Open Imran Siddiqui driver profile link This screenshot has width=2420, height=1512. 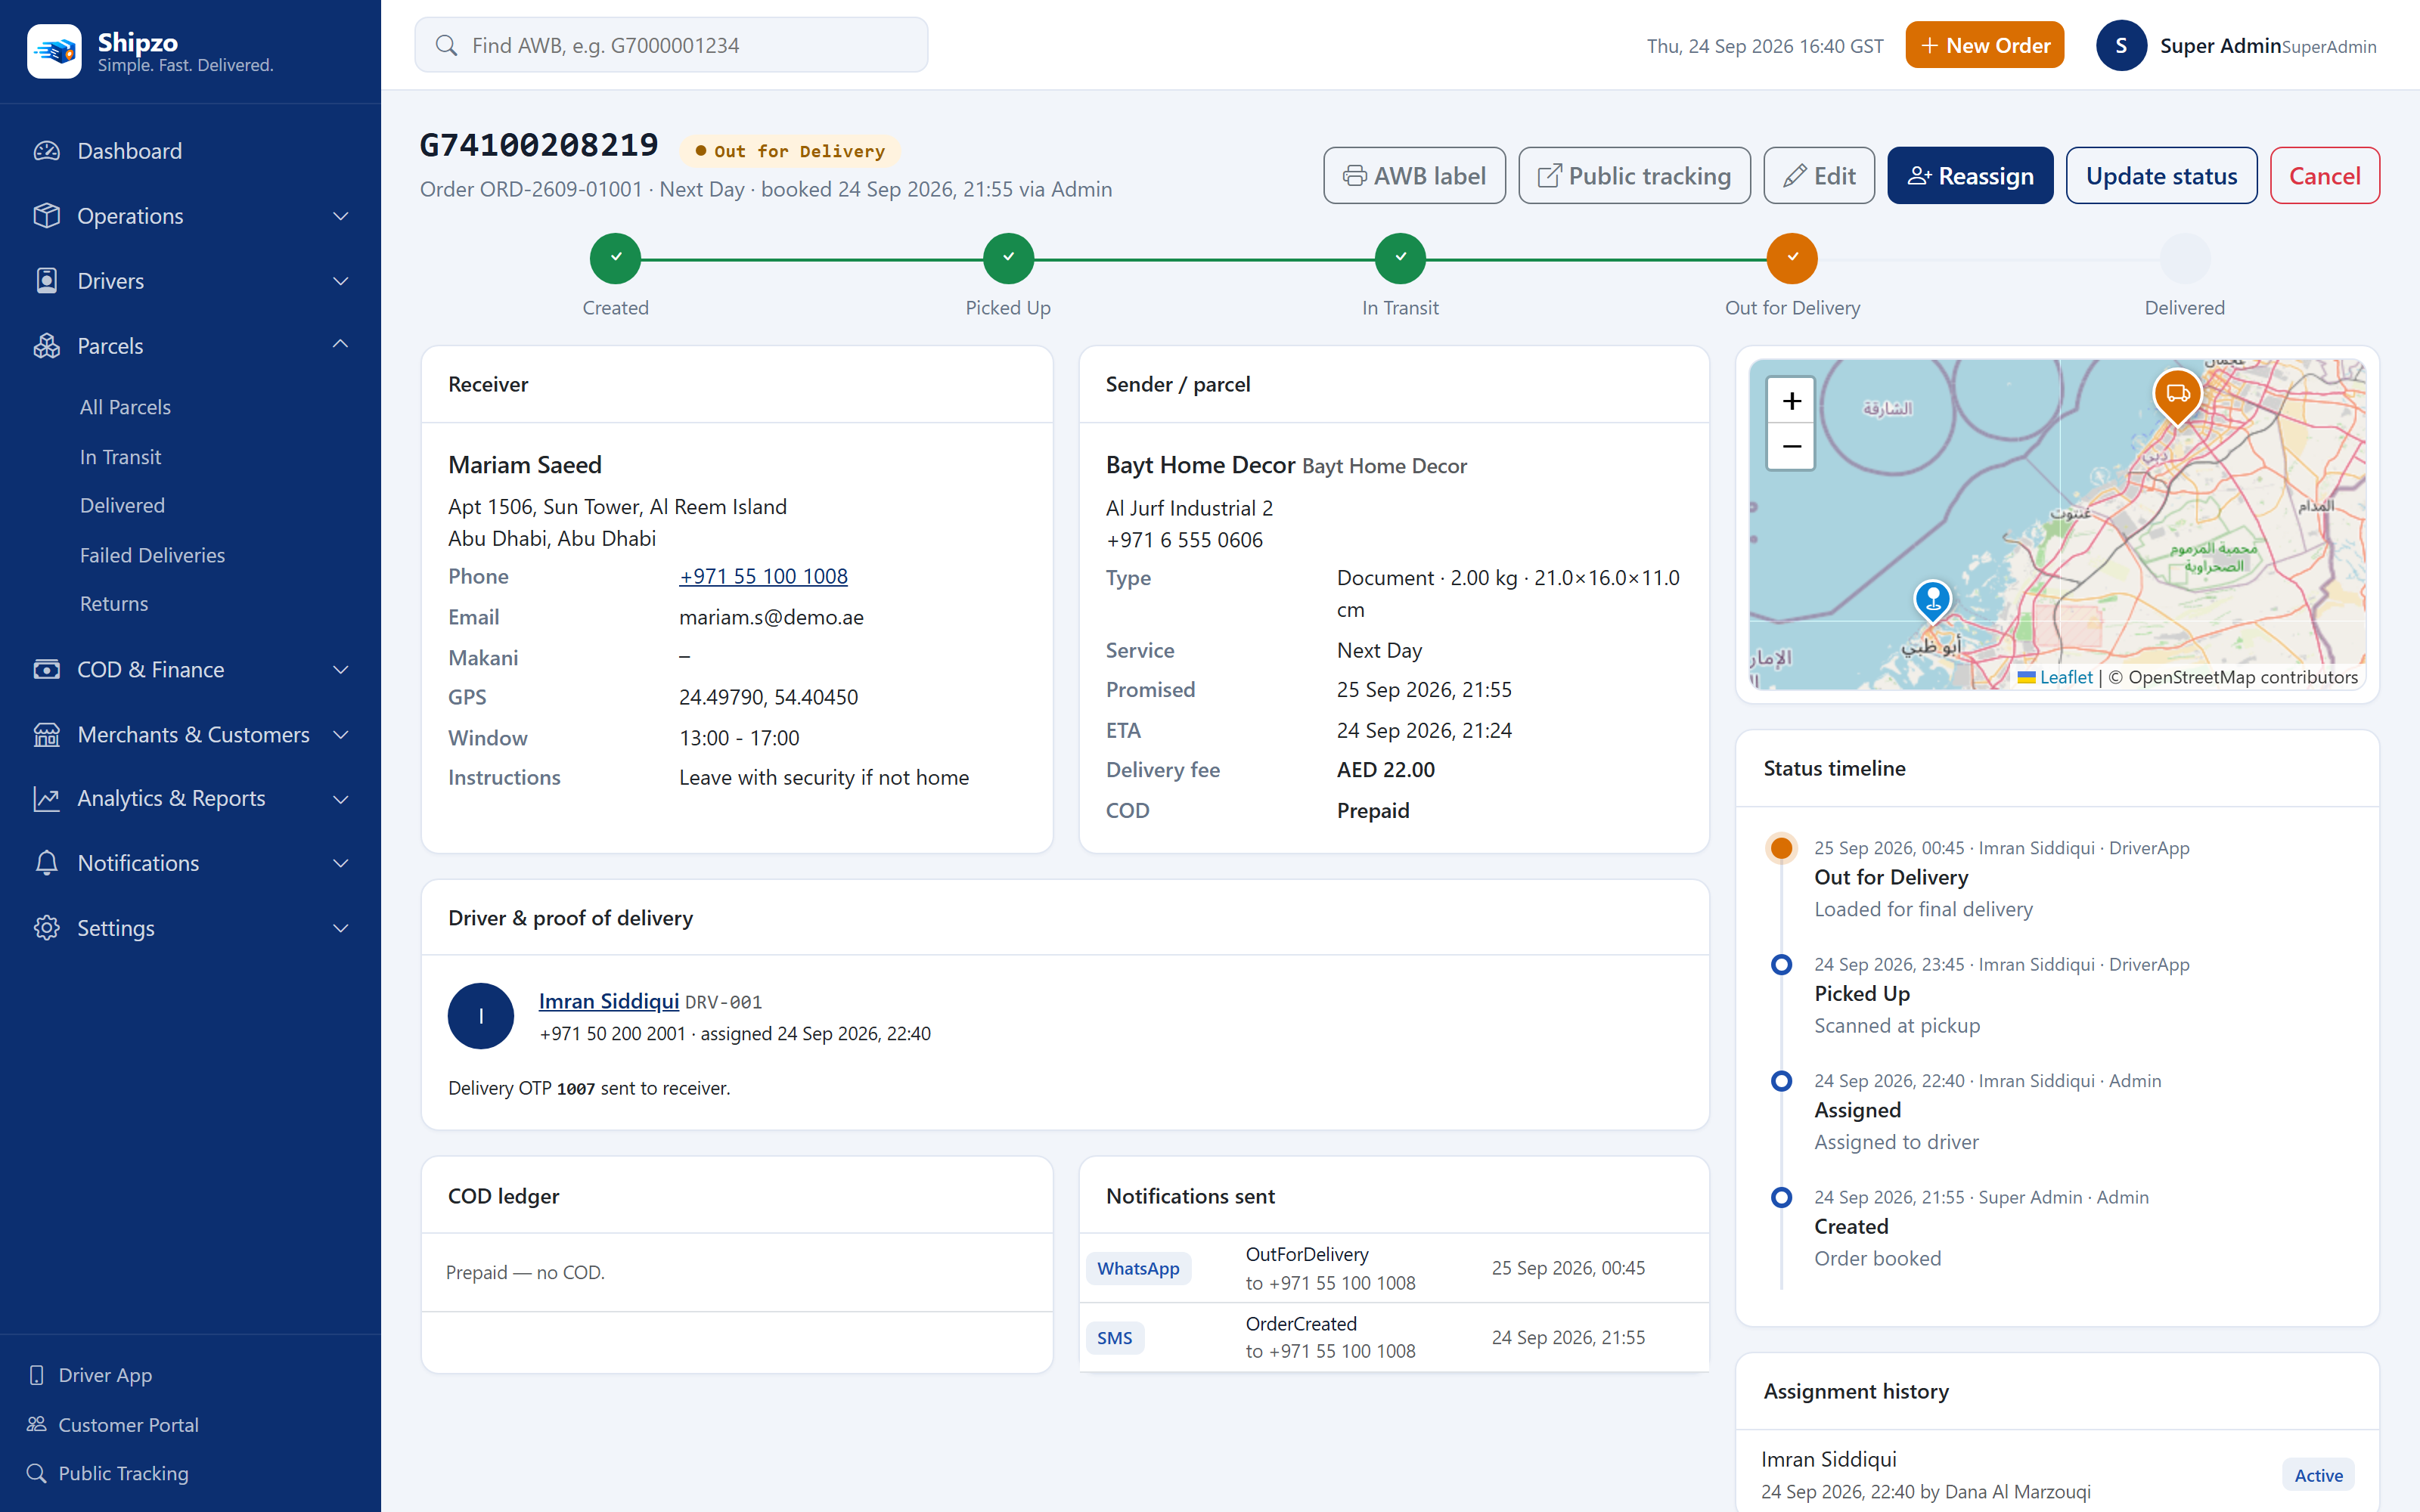tap(608, 1001)
